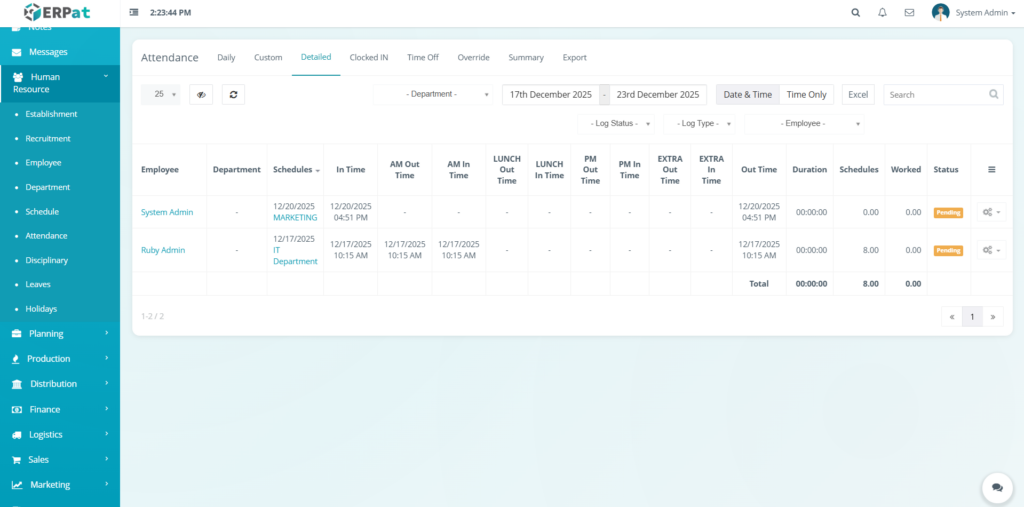Open the Employee filter dropdown
Viewport: 1024px width, 507px height.
(x=804, y=123)
